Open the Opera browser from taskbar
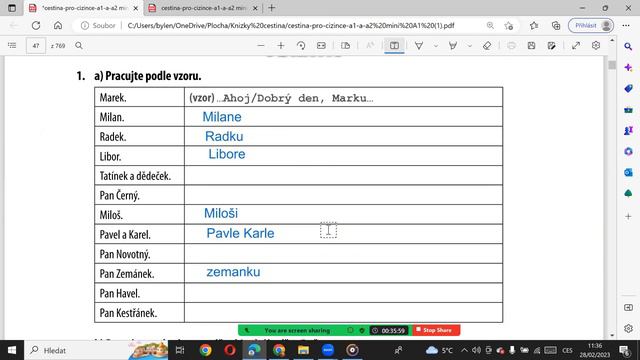The width and height of the screenshot is (640, 360). pyautogui.click(x=230, y=350)
